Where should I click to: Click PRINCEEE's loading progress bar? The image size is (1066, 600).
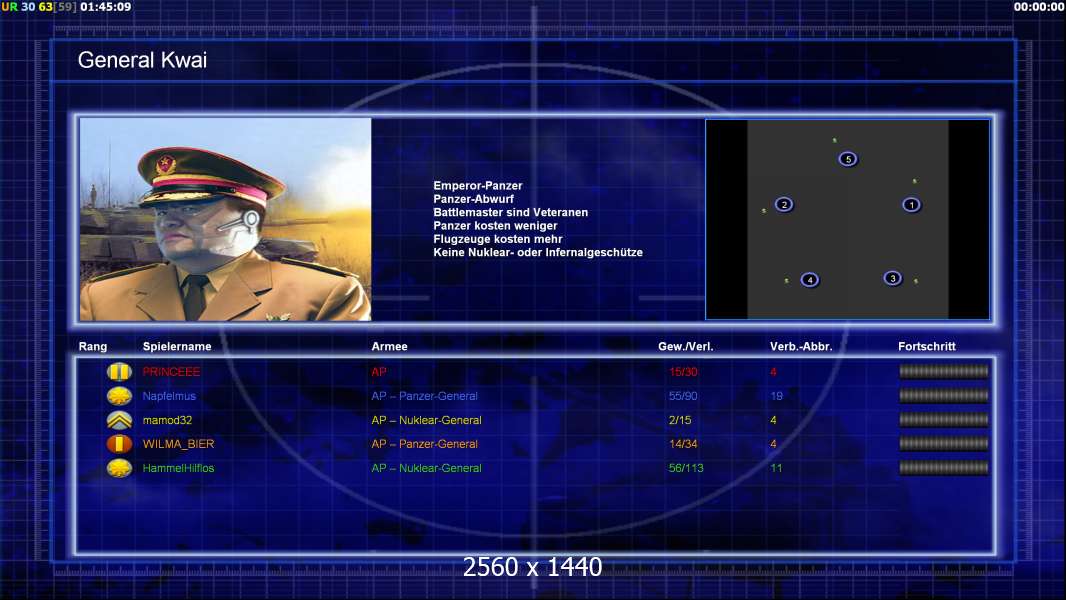944,371
